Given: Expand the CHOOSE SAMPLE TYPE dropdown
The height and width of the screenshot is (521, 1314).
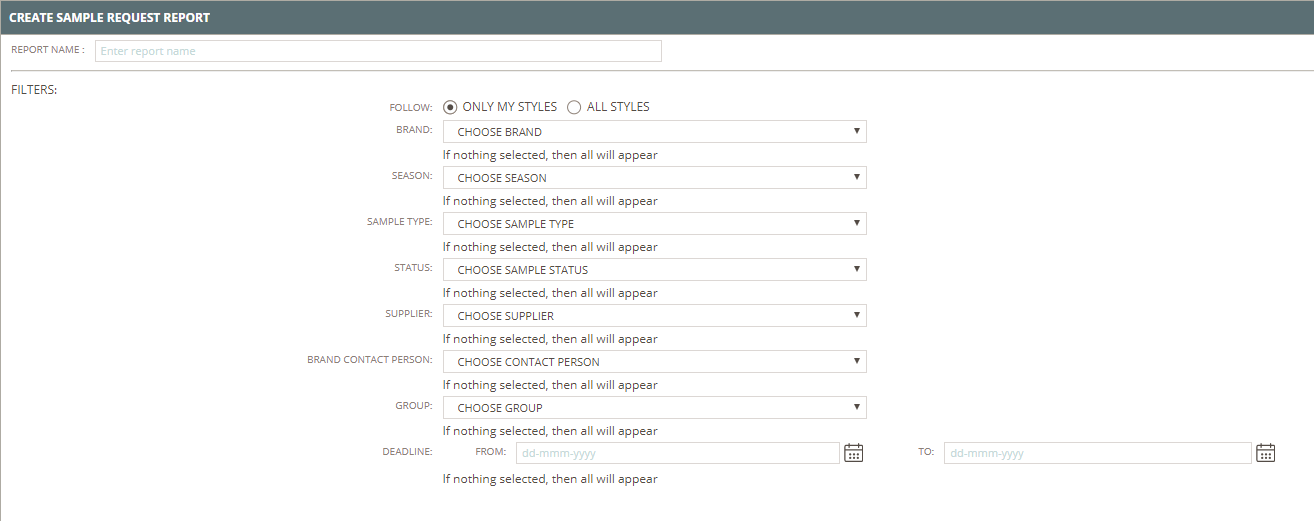Looking at the screenshot, I should pos(654,224).
